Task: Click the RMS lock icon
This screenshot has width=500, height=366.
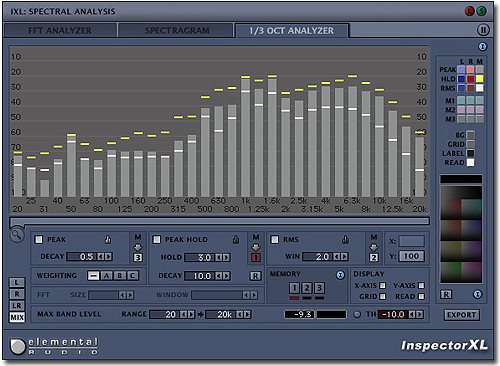Action: [345, 239]
